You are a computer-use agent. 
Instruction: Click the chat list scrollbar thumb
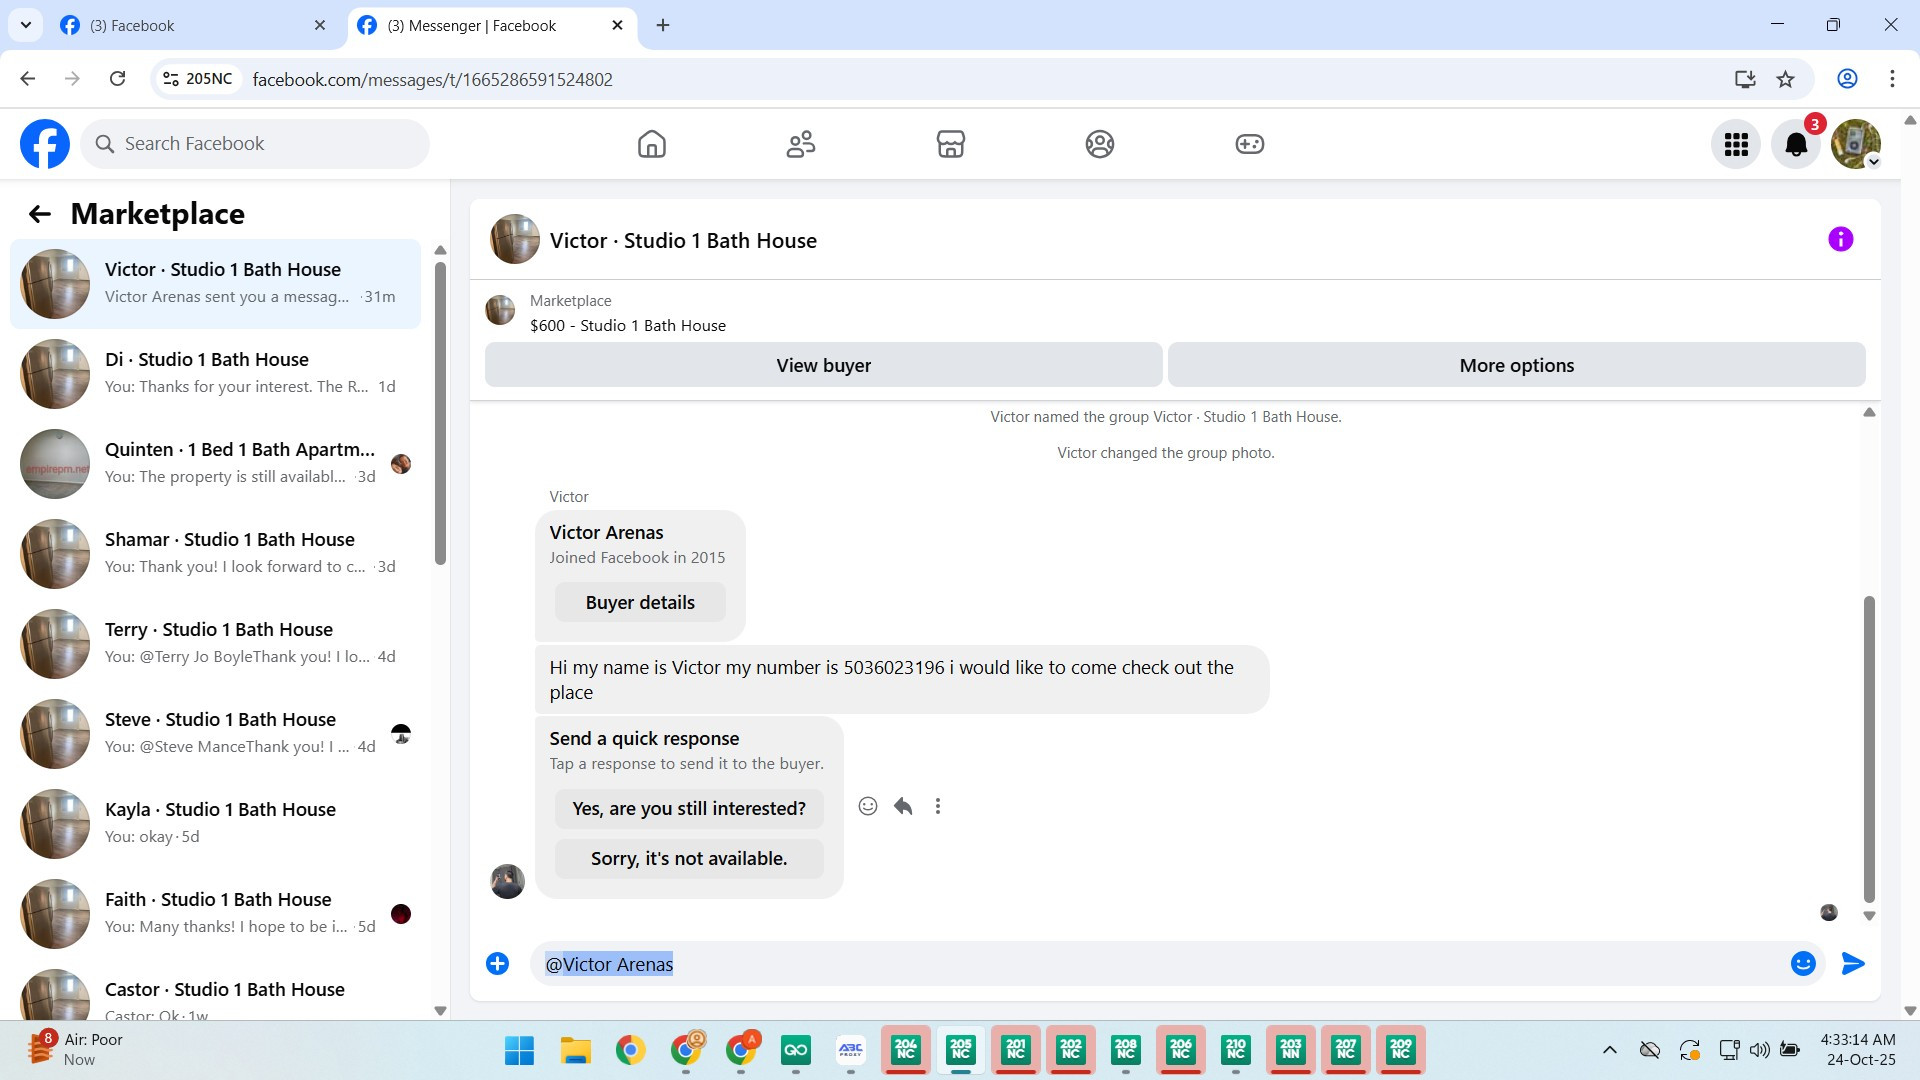pyautogui.click(x=440, y=412)
